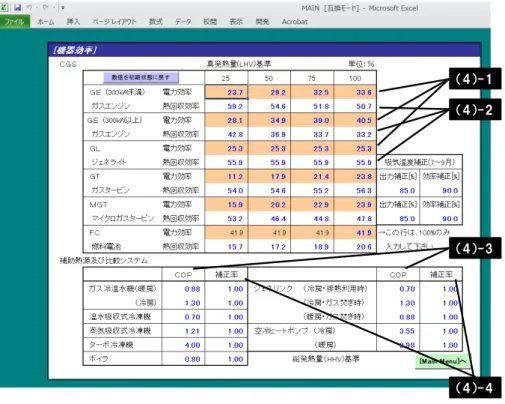The width and height of the screenshot is (505, 404).
Task: Select MGT 電力効率 cell 20.2
Action: pyautogui.click(x=269, y=204)
